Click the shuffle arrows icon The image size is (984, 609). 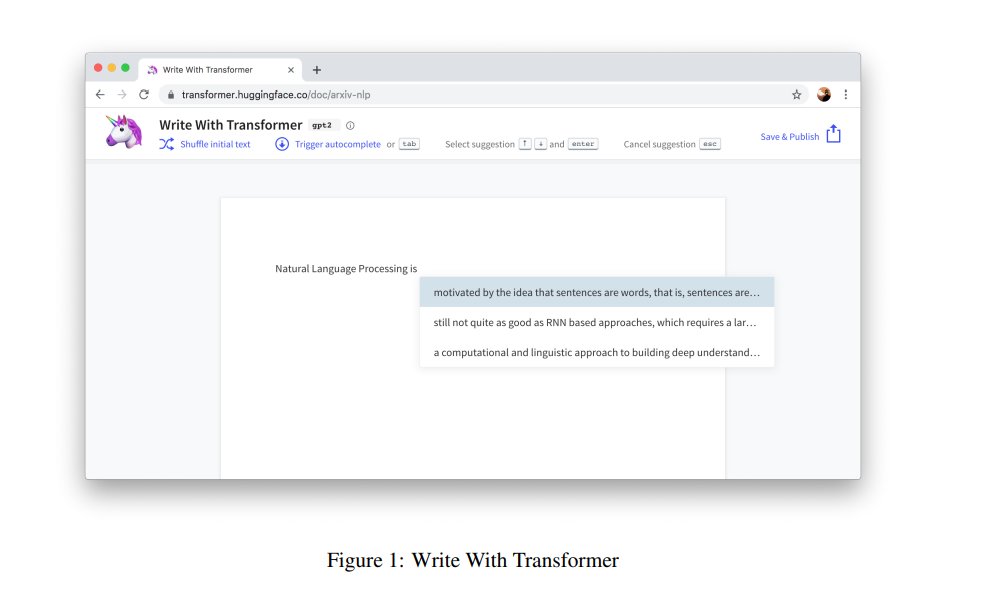[x=166, y=144]
